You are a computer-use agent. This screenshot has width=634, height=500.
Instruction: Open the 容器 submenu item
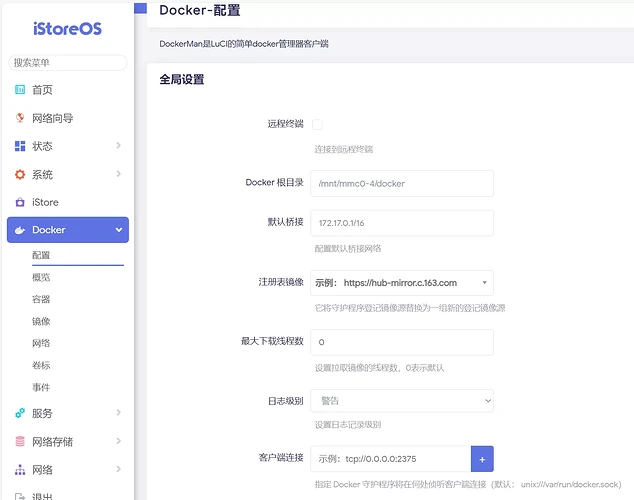point(41,299)
